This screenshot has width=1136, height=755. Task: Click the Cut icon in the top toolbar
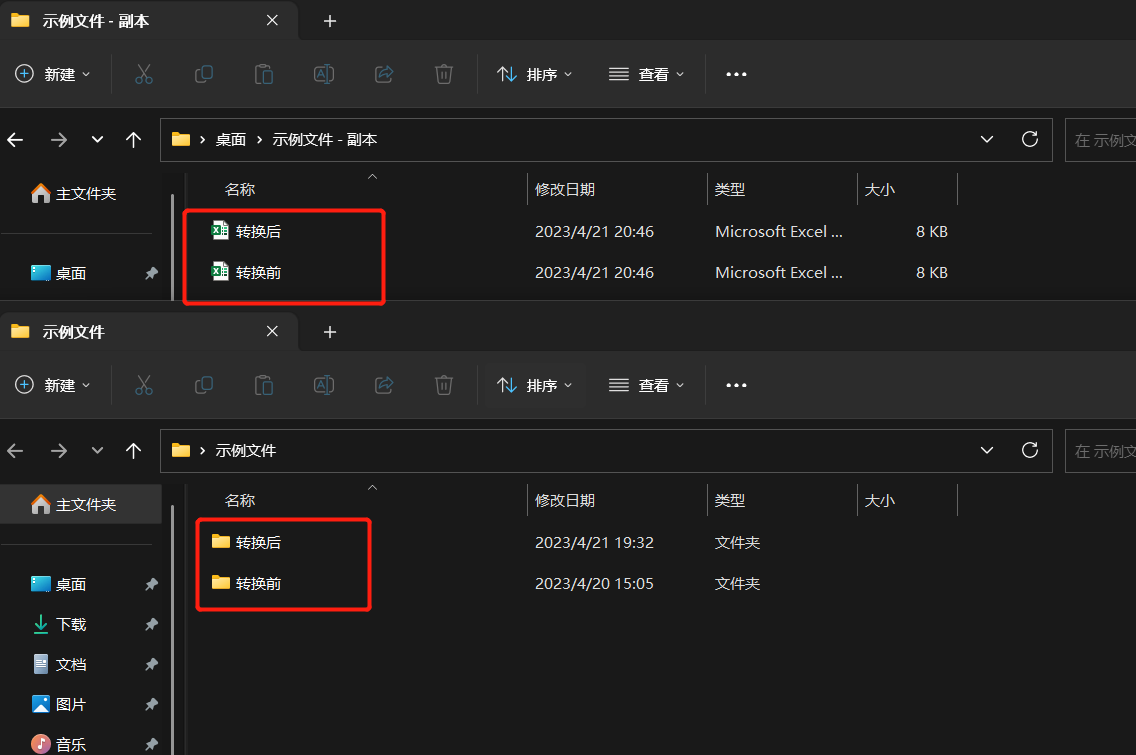click(x=143, y=74)
